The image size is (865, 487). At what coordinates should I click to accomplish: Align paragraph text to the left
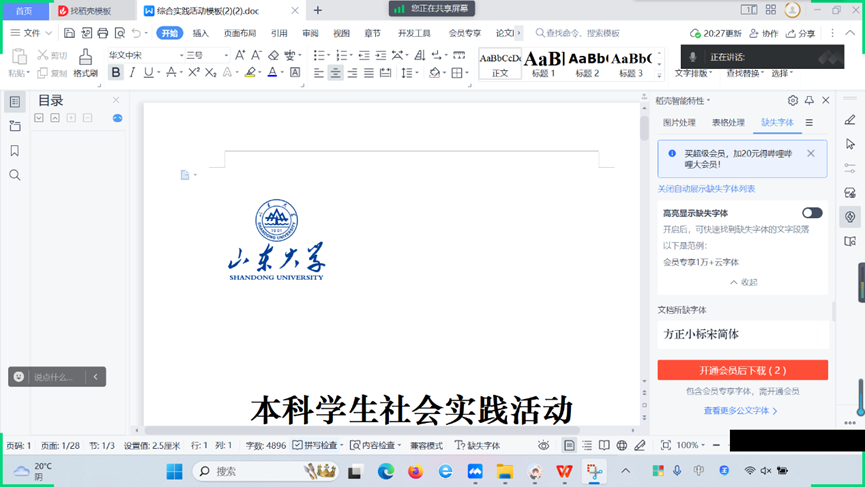319,72
